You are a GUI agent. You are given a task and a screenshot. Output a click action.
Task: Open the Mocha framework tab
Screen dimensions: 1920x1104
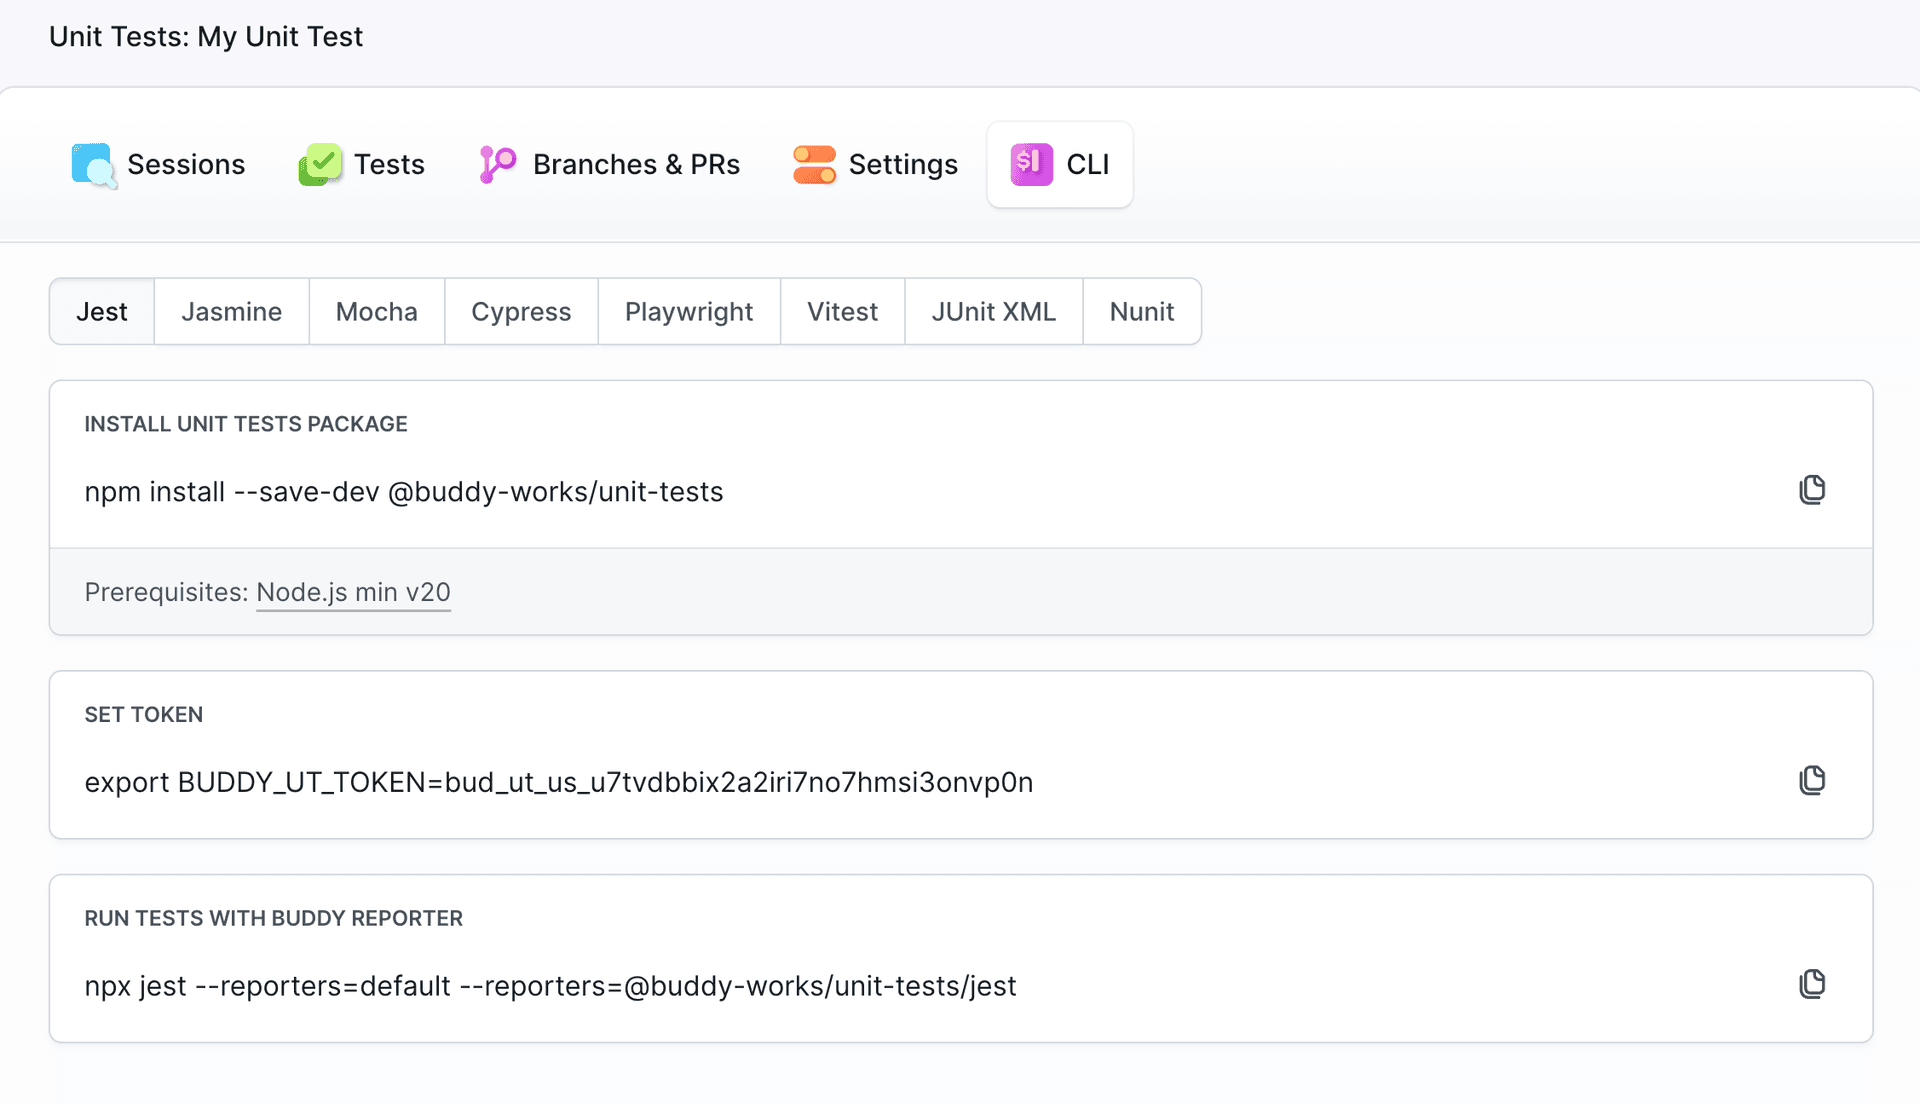[377, 311]
